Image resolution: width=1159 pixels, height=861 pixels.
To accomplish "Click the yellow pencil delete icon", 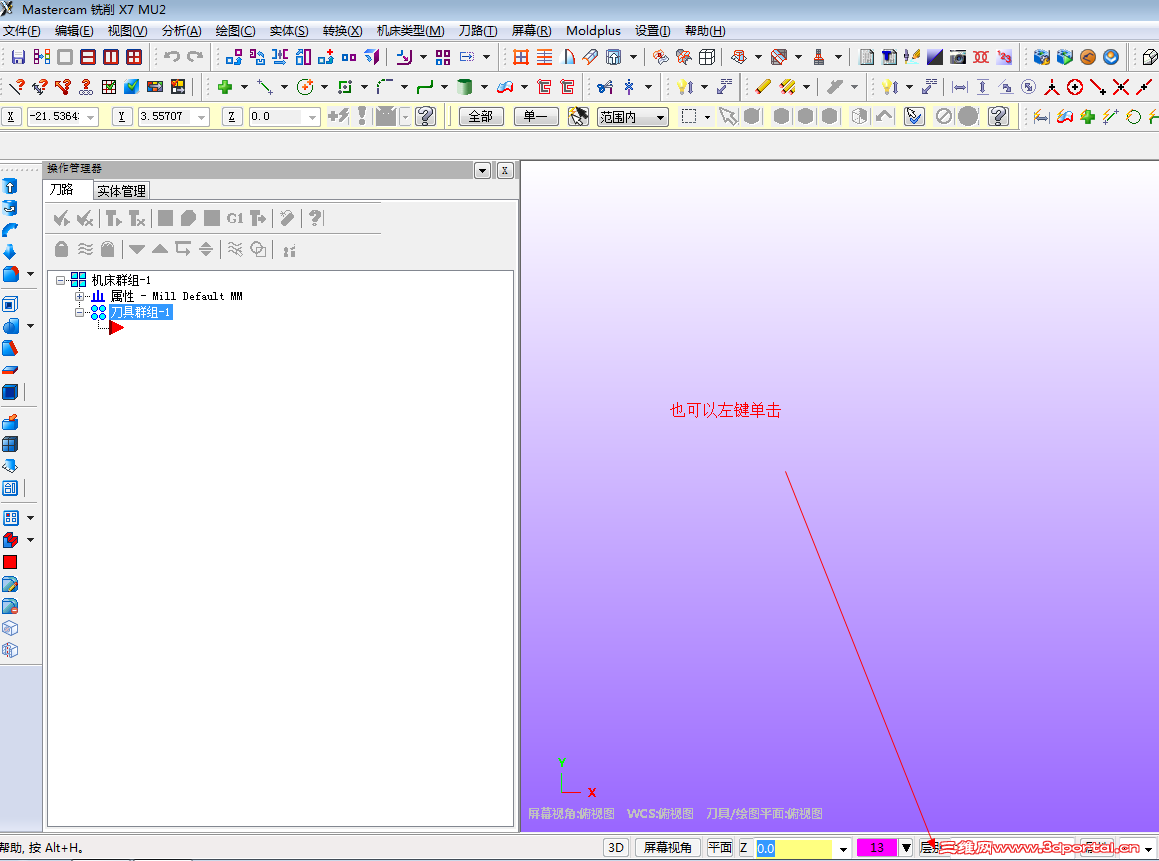I will pos(764,87).
